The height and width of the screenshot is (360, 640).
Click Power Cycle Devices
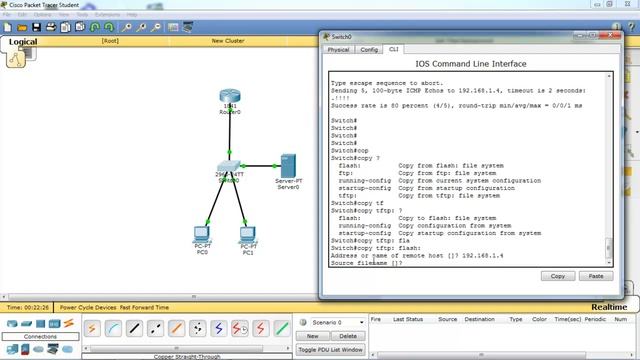tap(88, 307)
